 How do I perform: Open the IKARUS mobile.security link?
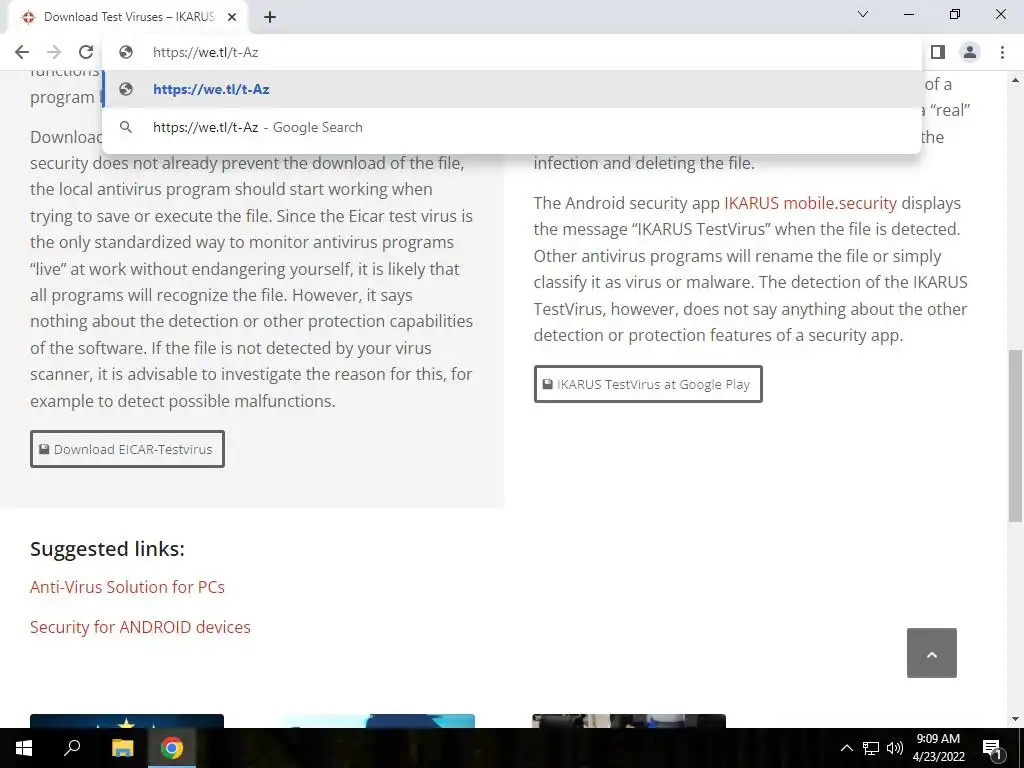[810, 203]
